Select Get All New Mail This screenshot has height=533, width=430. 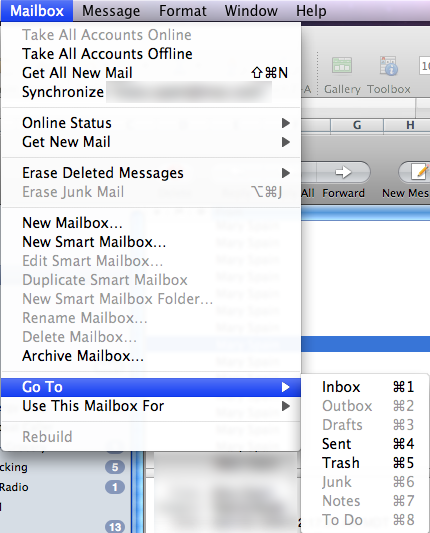(151, 73)
